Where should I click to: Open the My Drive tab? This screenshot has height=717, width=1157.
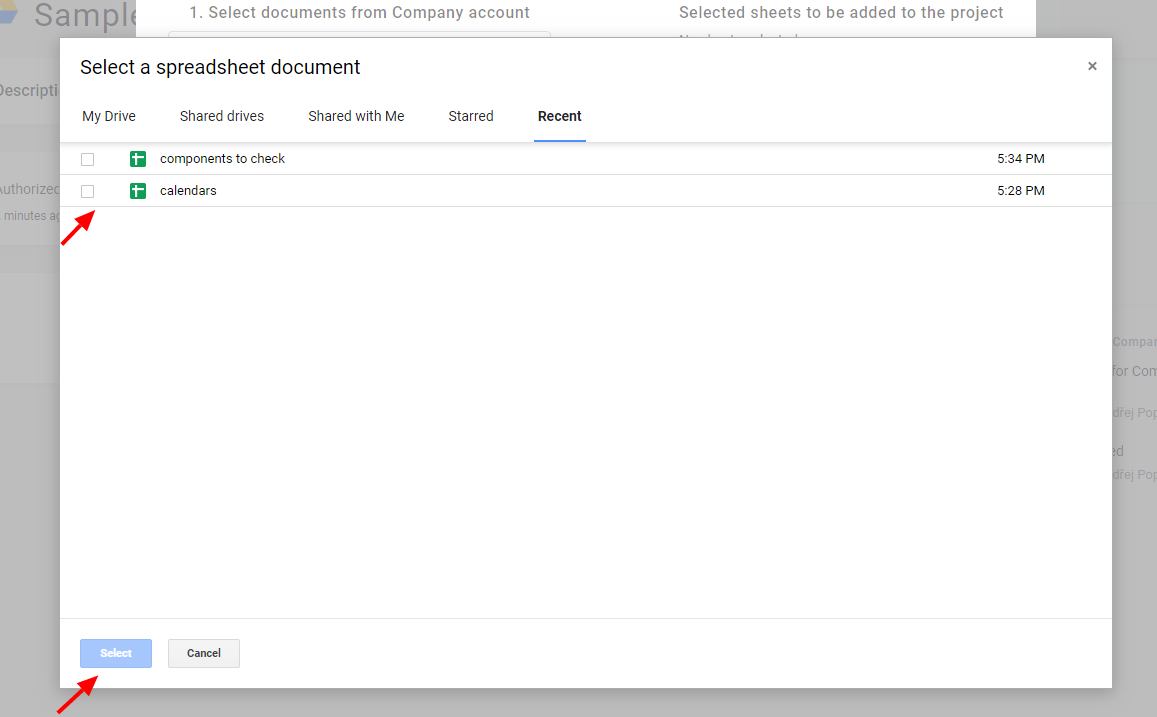pos(109,116)
